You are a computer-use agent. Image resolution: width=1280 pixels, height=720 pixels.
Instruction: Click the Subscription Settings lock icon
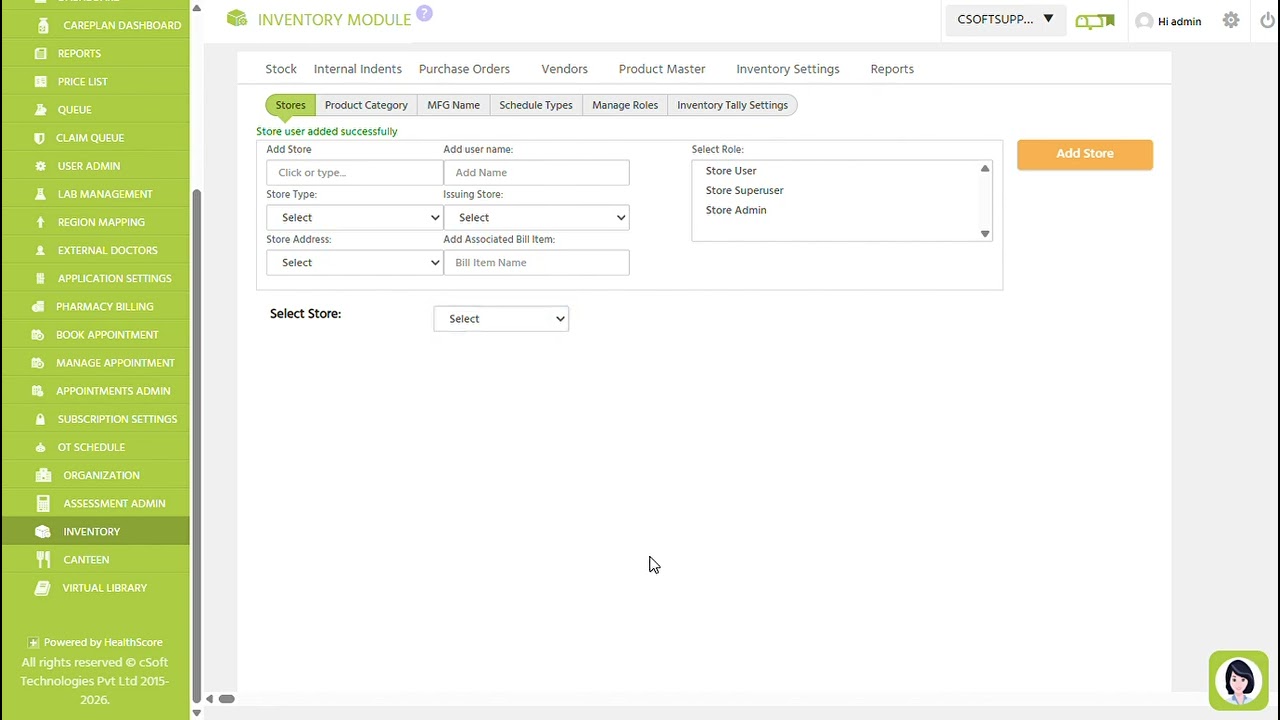click(x=40, y=419)
